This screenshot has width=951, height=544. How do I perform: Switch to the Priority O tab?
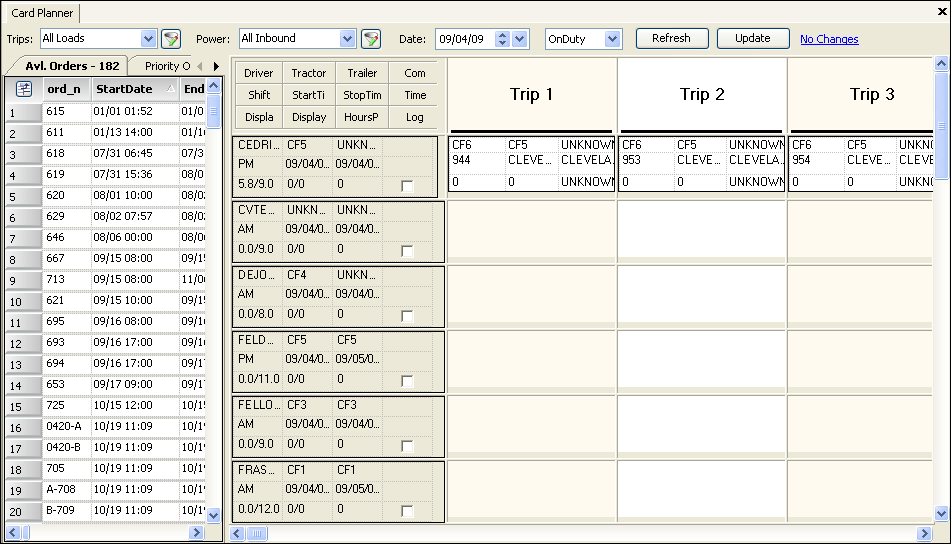point(167,66)
